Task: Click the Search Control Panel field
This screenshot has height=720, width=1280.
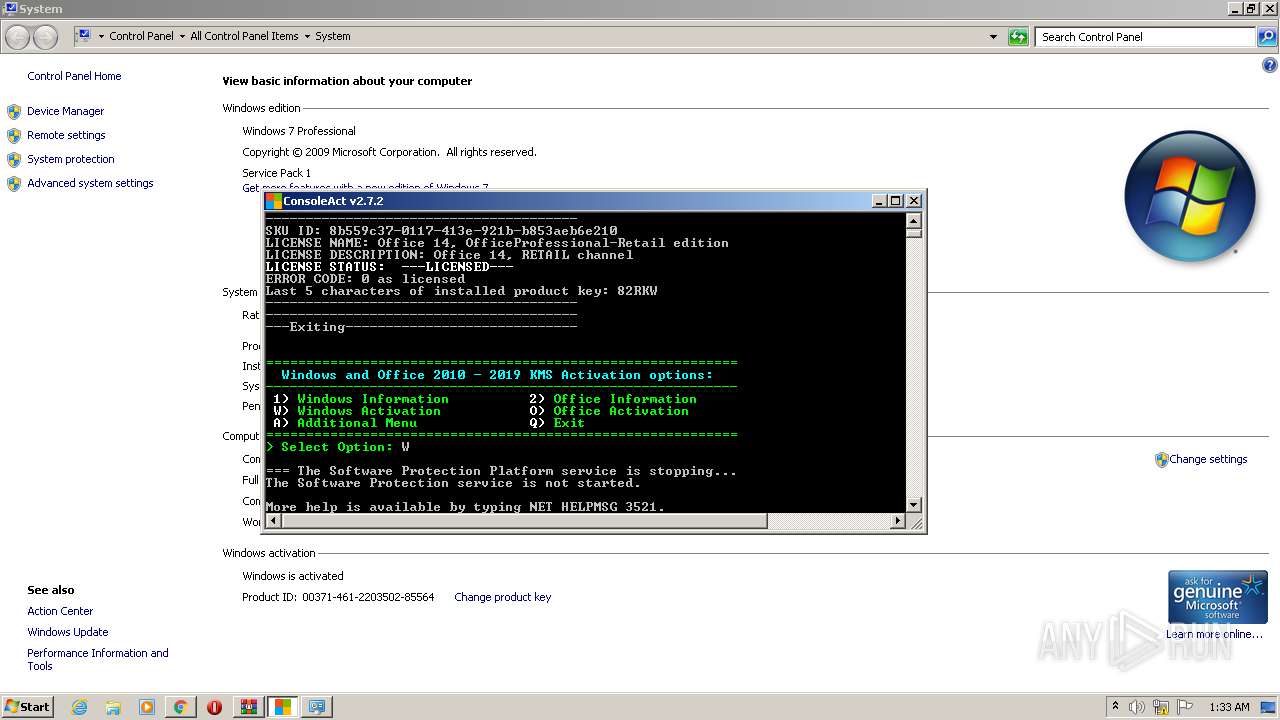Action: pyautogui.click(x=1145, y=37)
